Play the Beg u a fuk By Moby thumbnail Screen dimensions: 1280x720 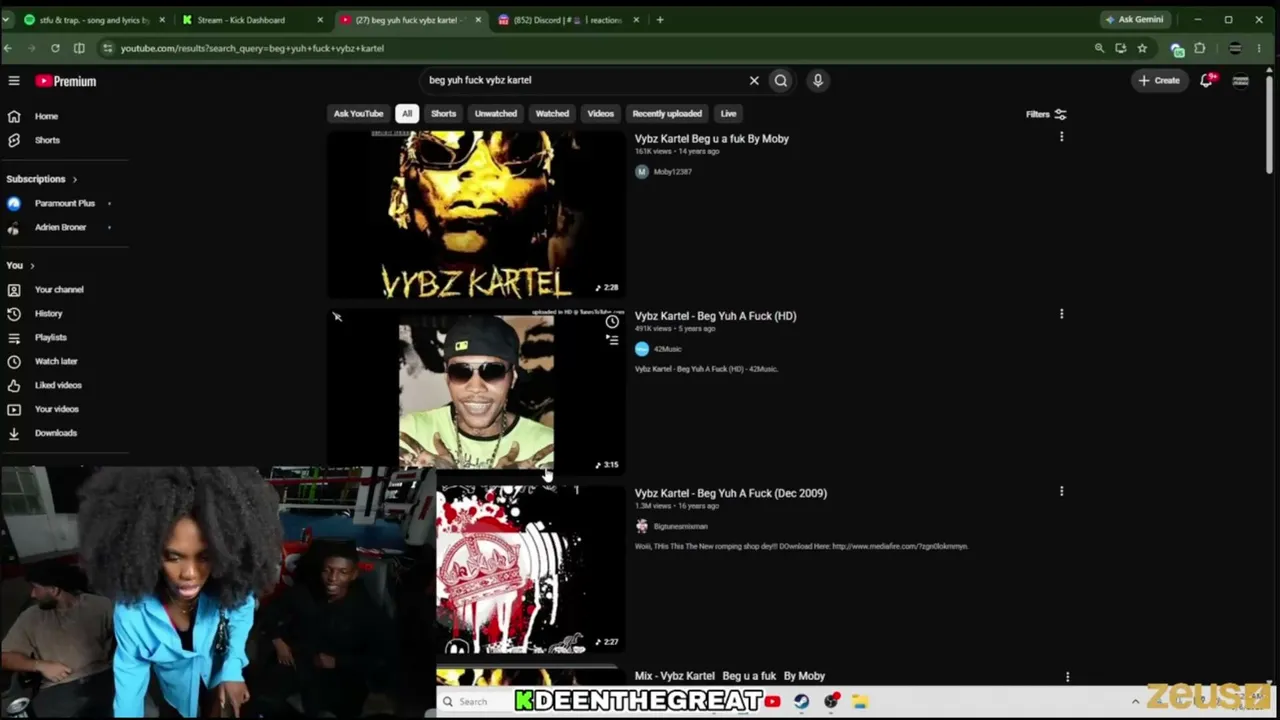476,215
